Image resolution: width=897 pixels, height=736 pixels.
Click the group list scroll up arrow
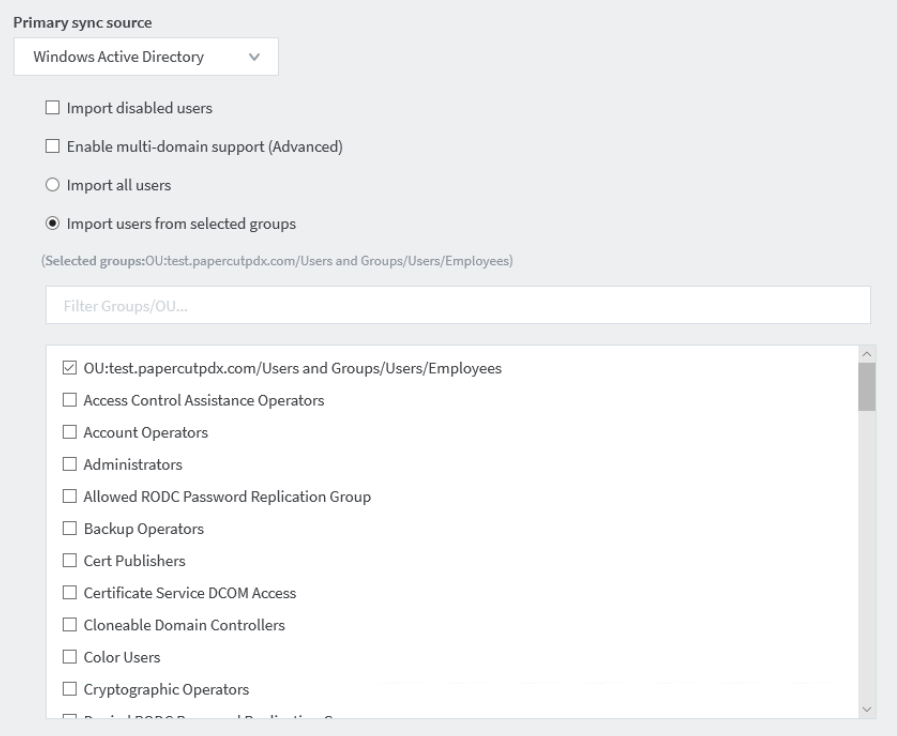pos(867,354)
